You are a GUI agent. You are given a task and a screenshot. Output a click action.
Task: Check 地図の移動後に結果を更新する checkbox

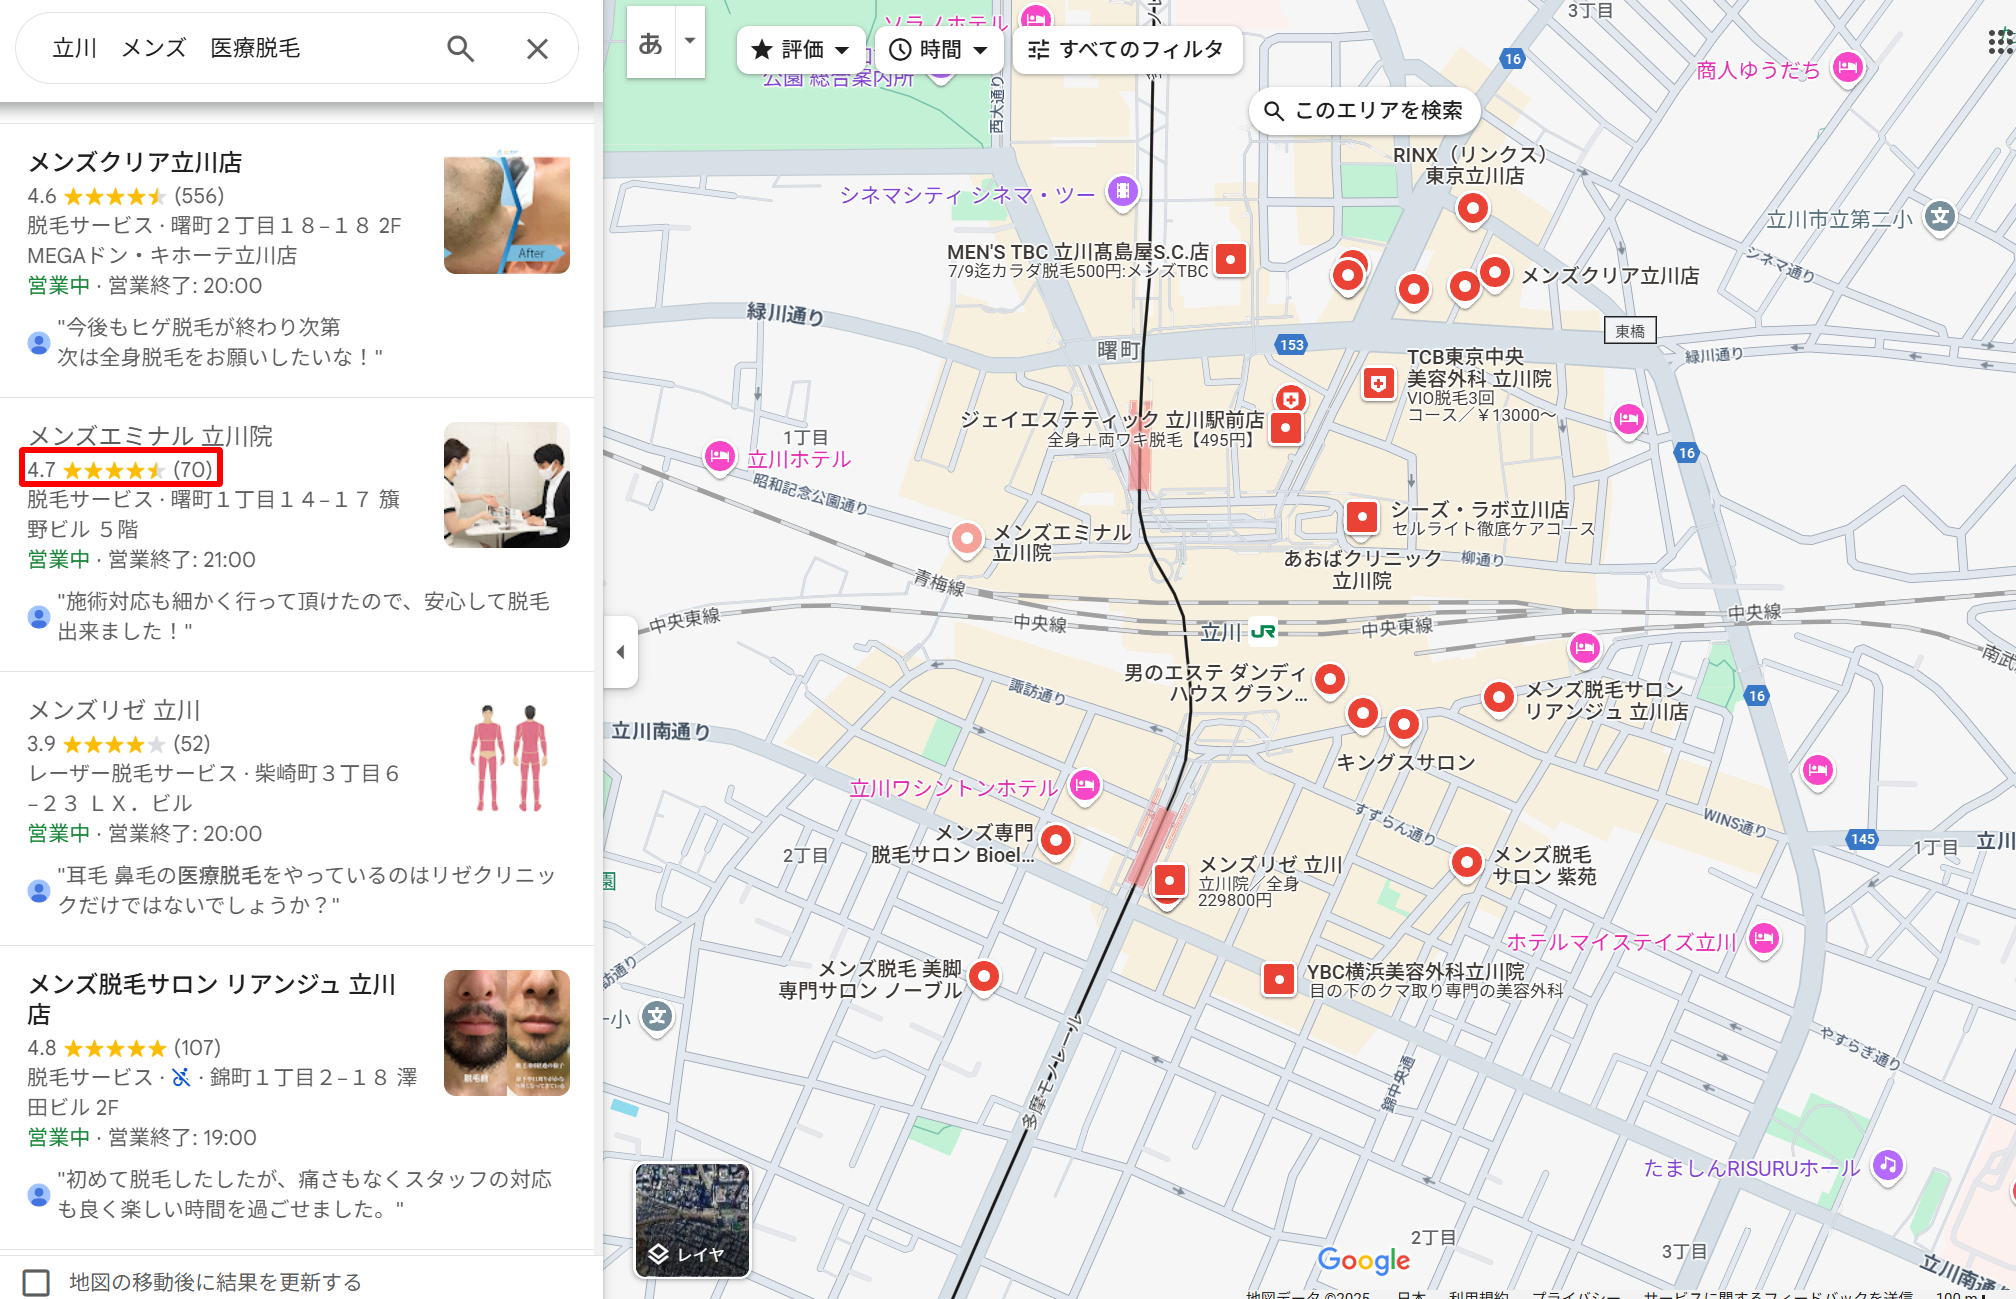[36, 1282]
